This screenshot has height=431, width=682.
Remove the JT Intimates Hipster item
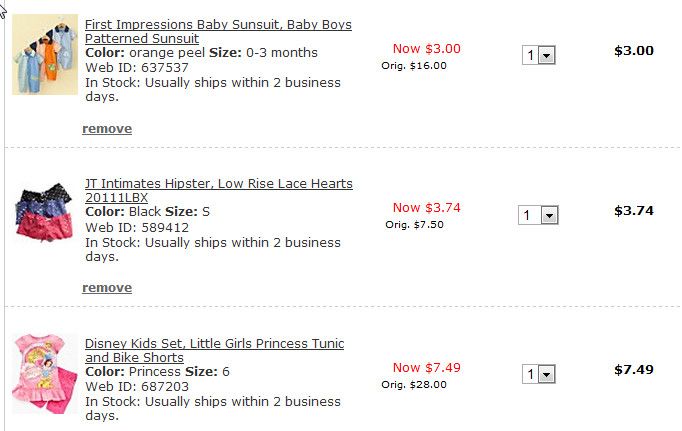[x=107, y=288]
